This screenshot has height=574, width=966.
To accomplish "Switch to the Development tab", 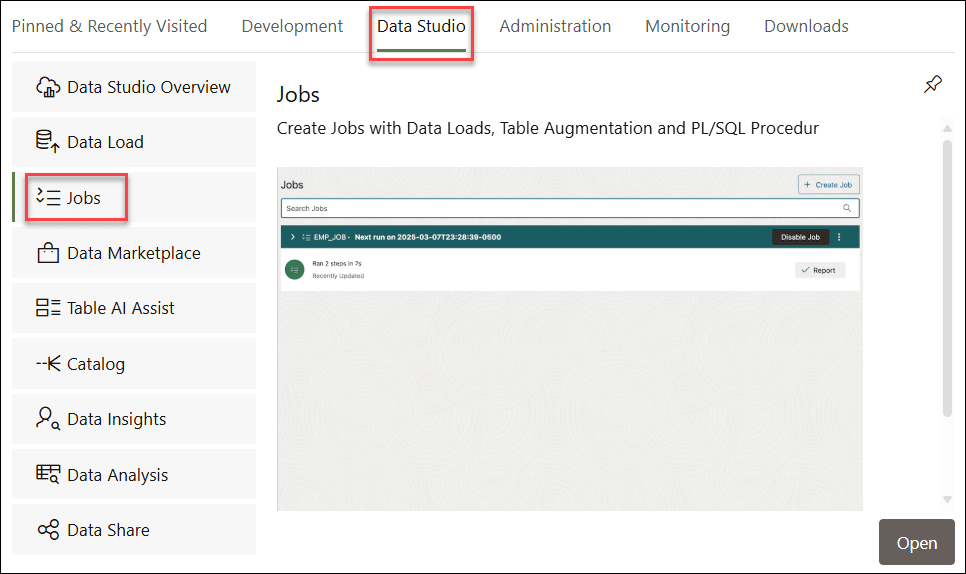I will (292, 26).
